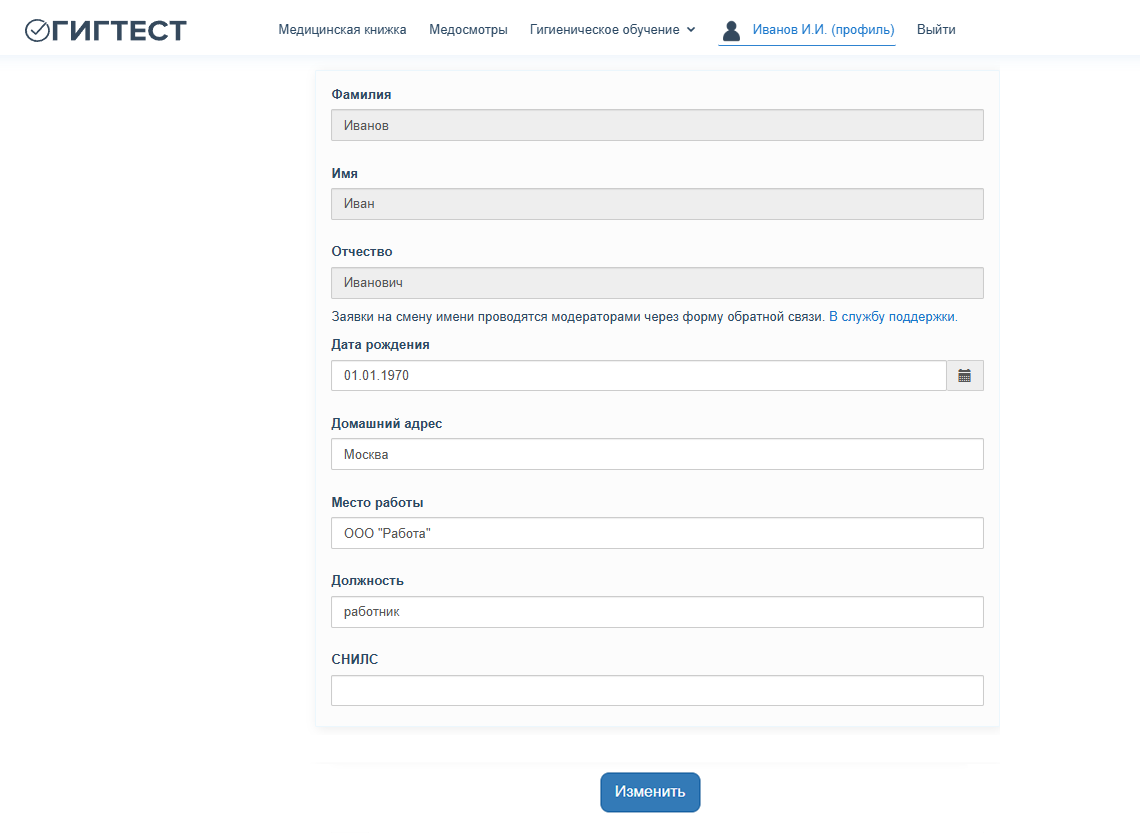The height and width of the screenshot is (833, 1140).
Task: Select the Место работы text field
Action: tap(657, 533)
